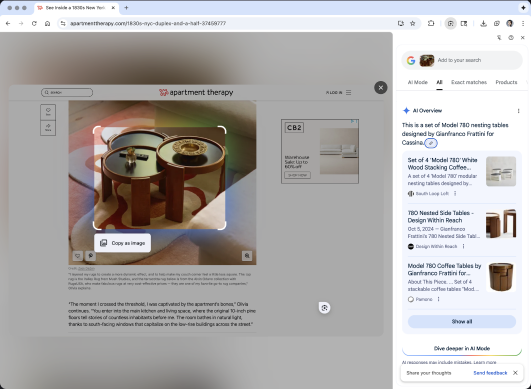Image resolution: width=531 pixels, height=389 pixels.
Task: Click the Apartment Therapy search box
Action: click(67, 92)
